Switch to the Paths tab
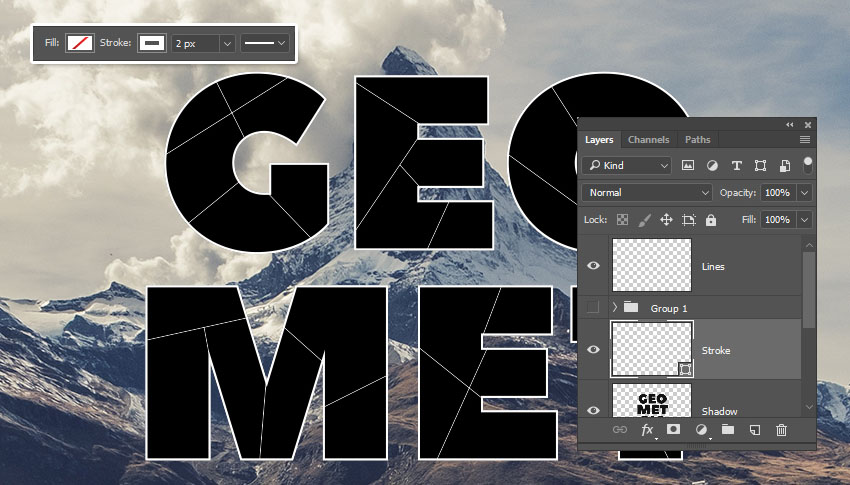 [697, 139]
